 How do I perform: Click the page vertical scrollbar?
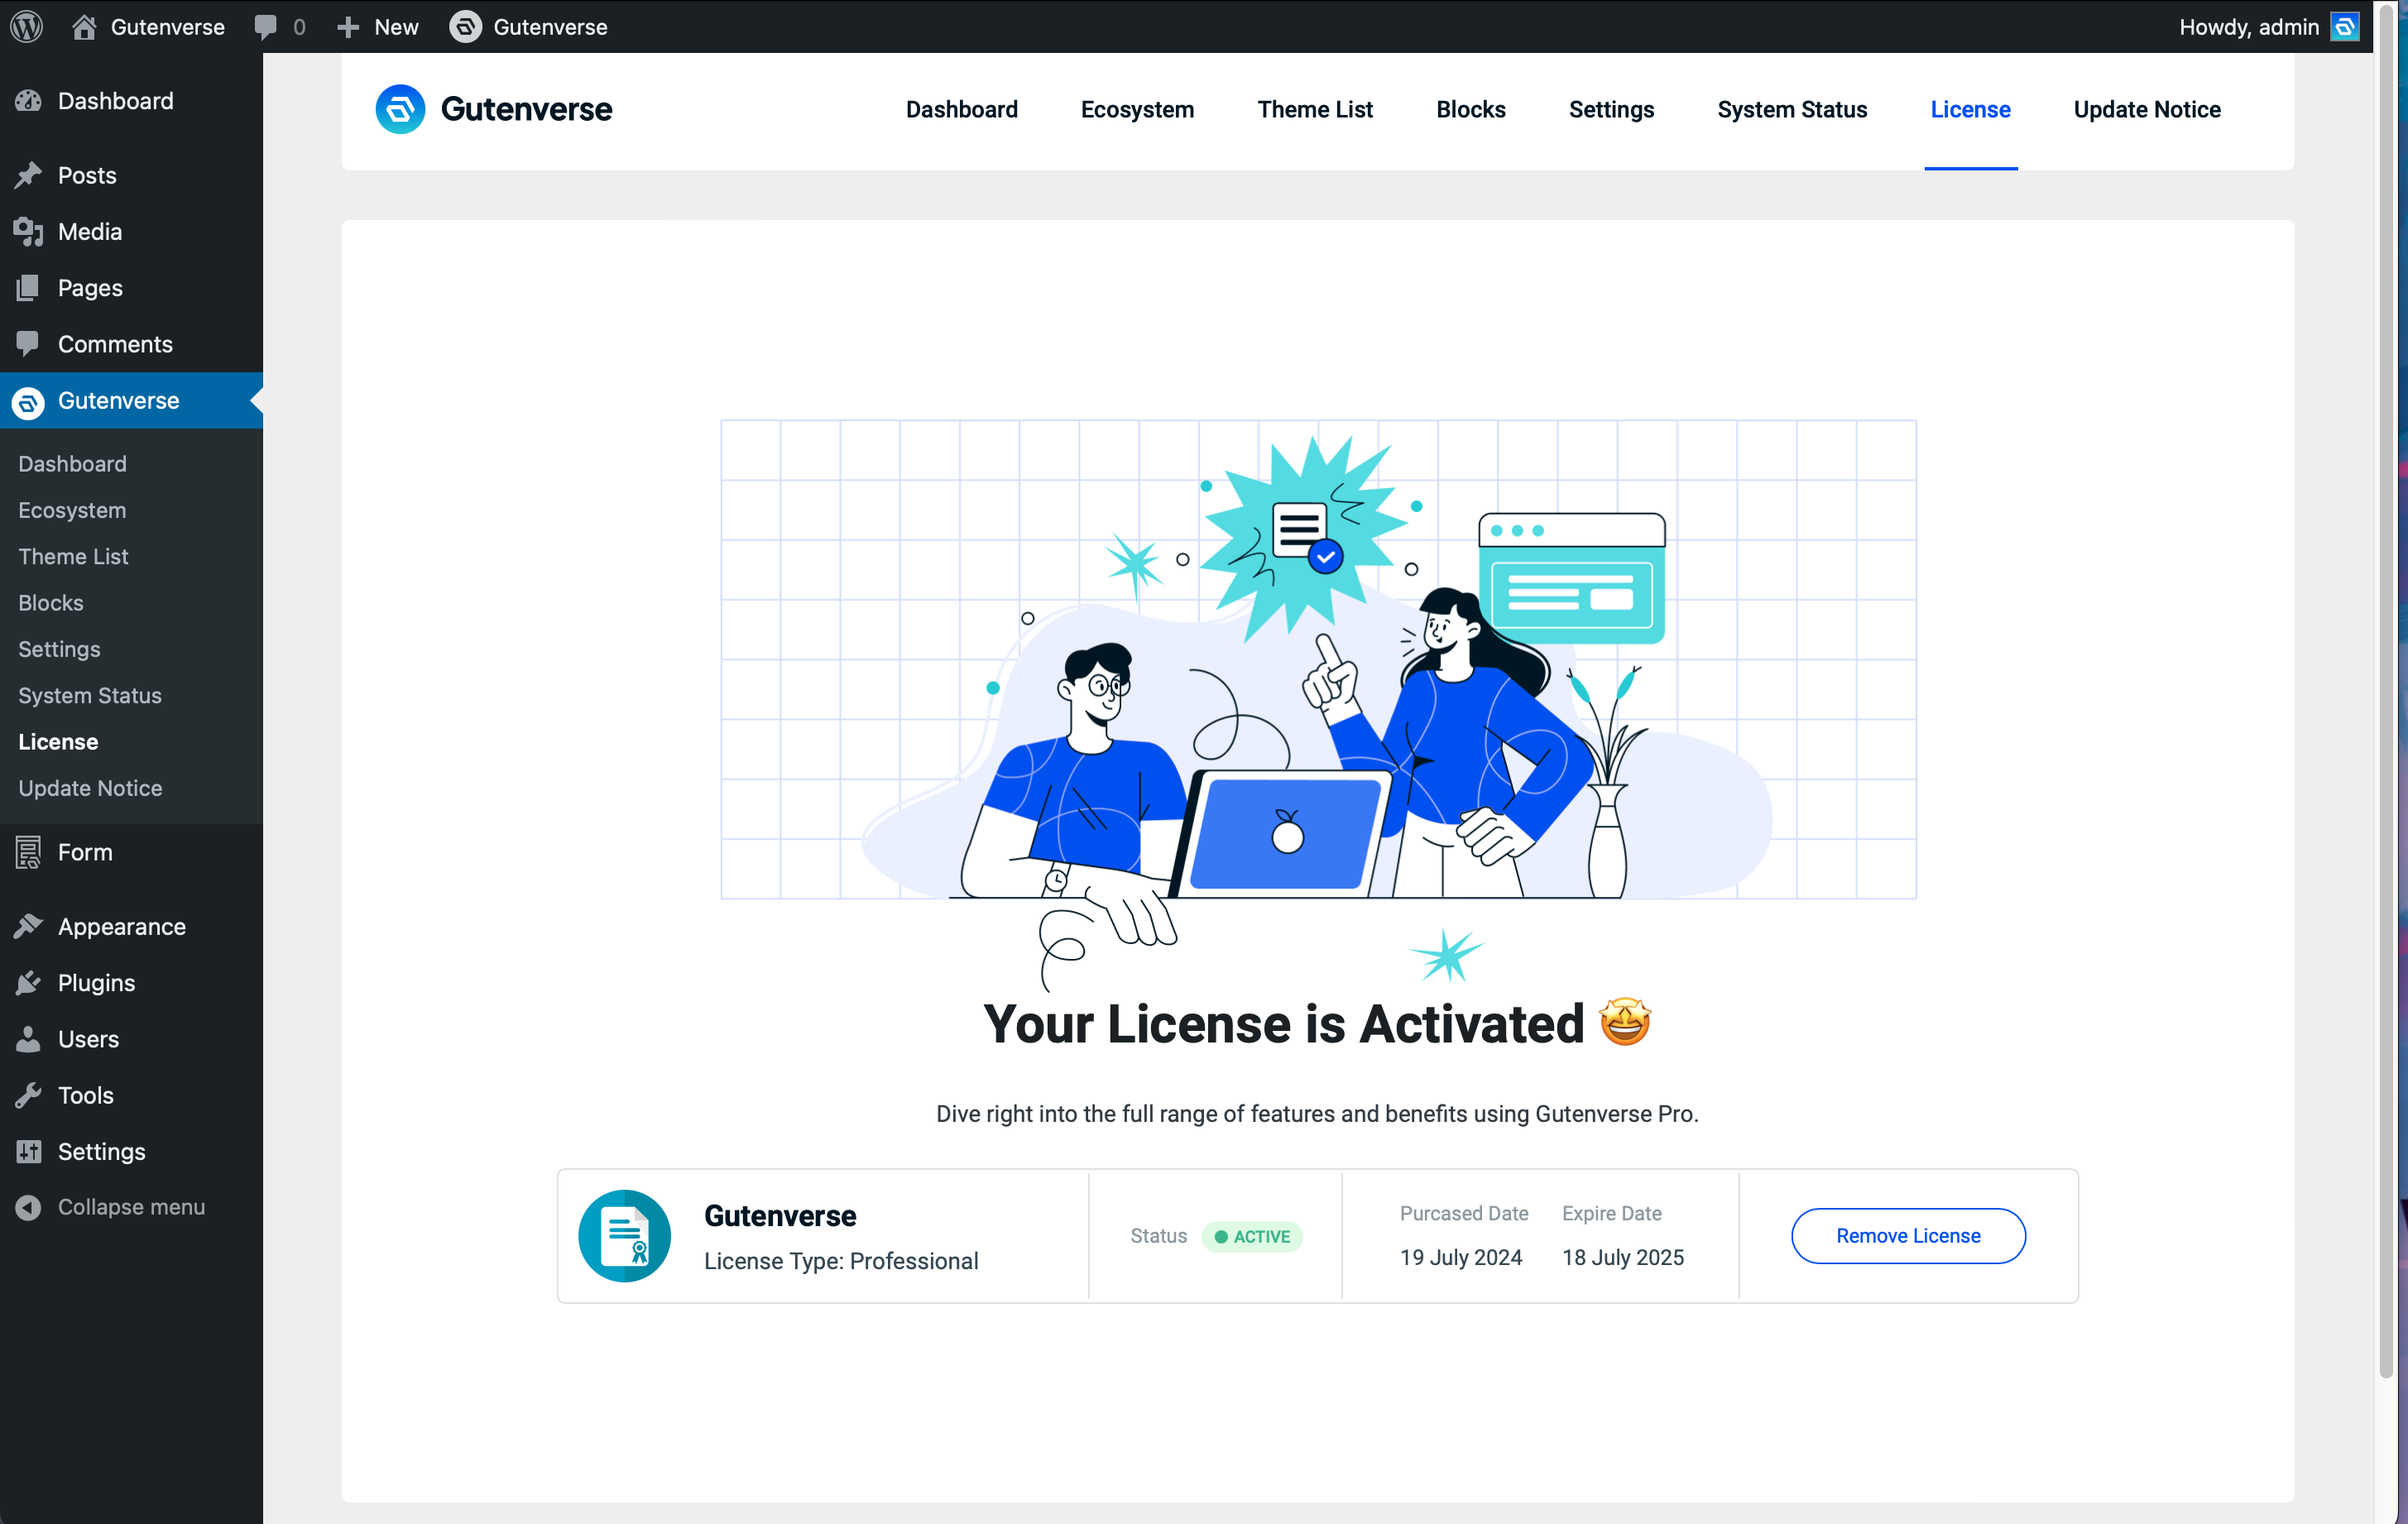click(x=2385, y=700)
